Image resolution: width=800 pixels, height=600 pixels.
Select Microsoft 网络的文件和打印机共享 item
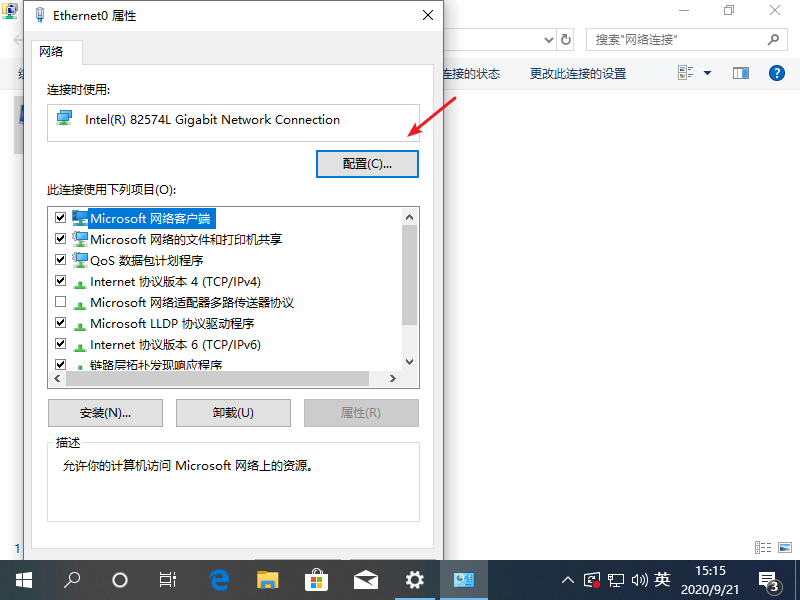tap(186, 239)
